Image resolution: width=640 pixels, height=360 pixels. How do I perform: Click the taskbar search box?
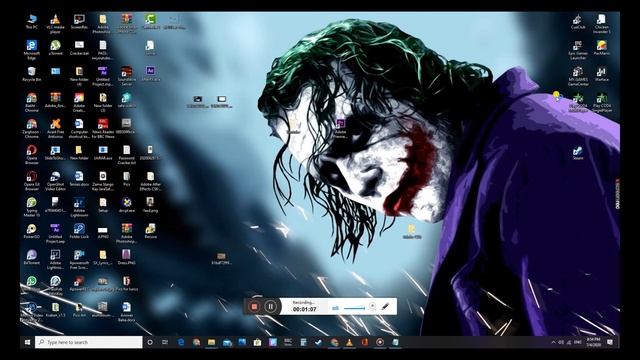(x=89, y=342)
